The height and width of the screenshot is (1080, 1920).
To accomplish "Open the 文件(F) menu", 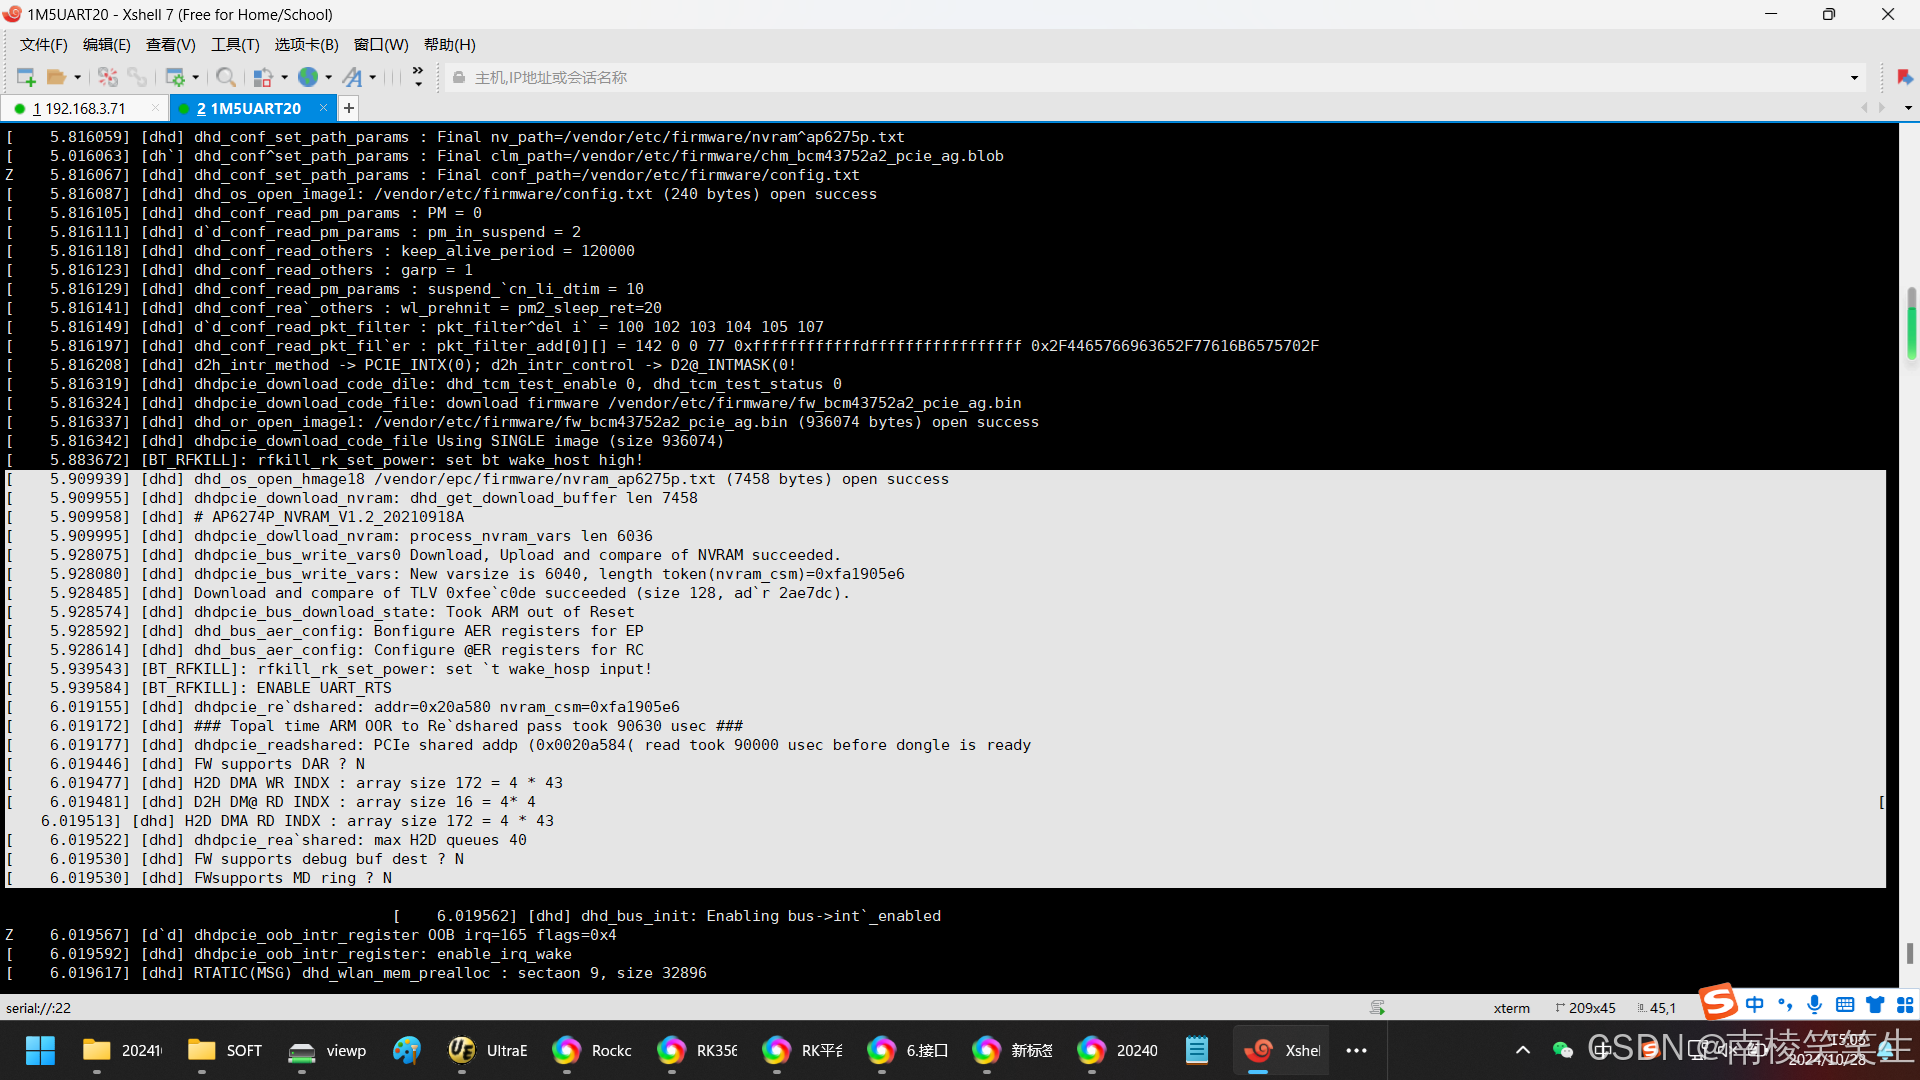I will 43,45.
